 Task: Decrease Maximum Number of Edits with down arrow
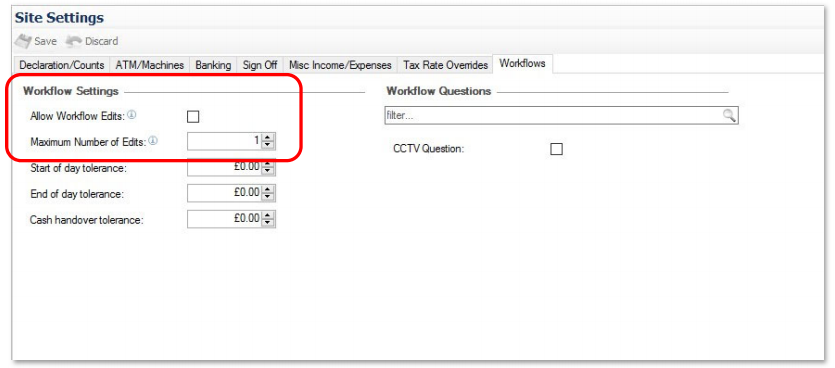point(268,145)
